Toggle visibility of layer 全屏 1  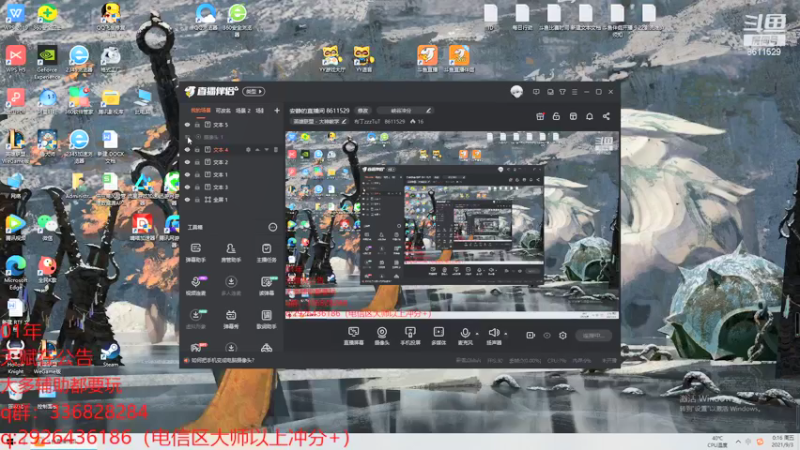click(x=187, y=199)
